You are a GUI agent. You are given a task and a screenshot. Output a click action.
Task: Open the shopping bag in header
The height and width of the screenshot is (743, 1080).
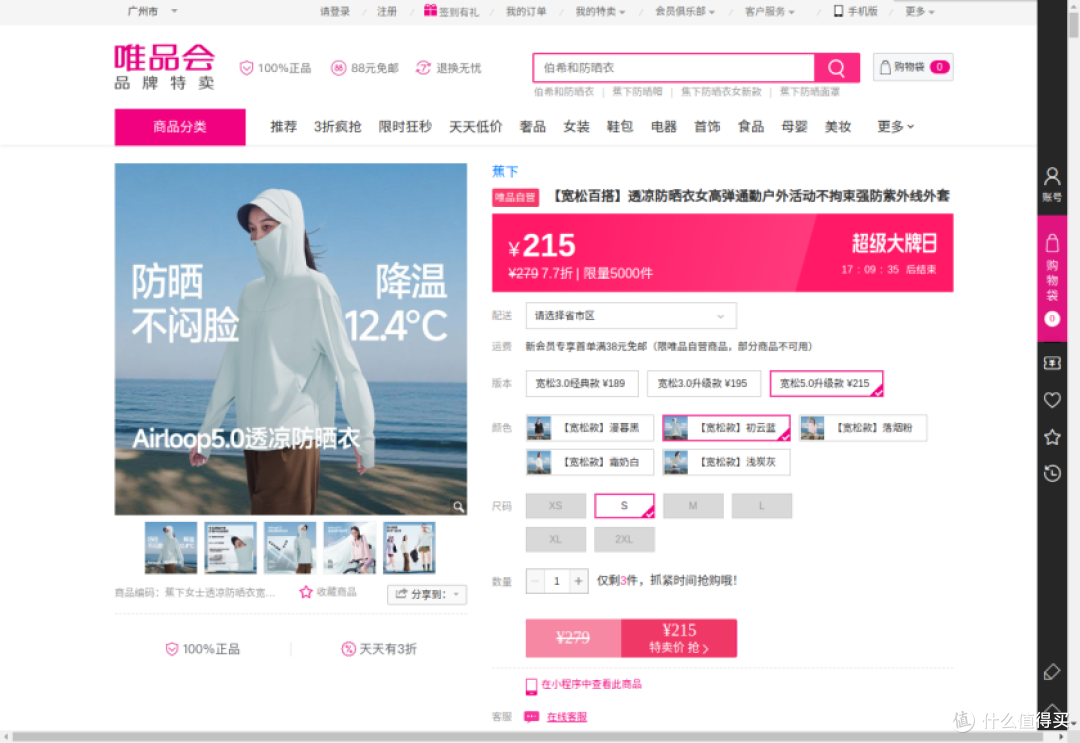[x=913, y=67]
